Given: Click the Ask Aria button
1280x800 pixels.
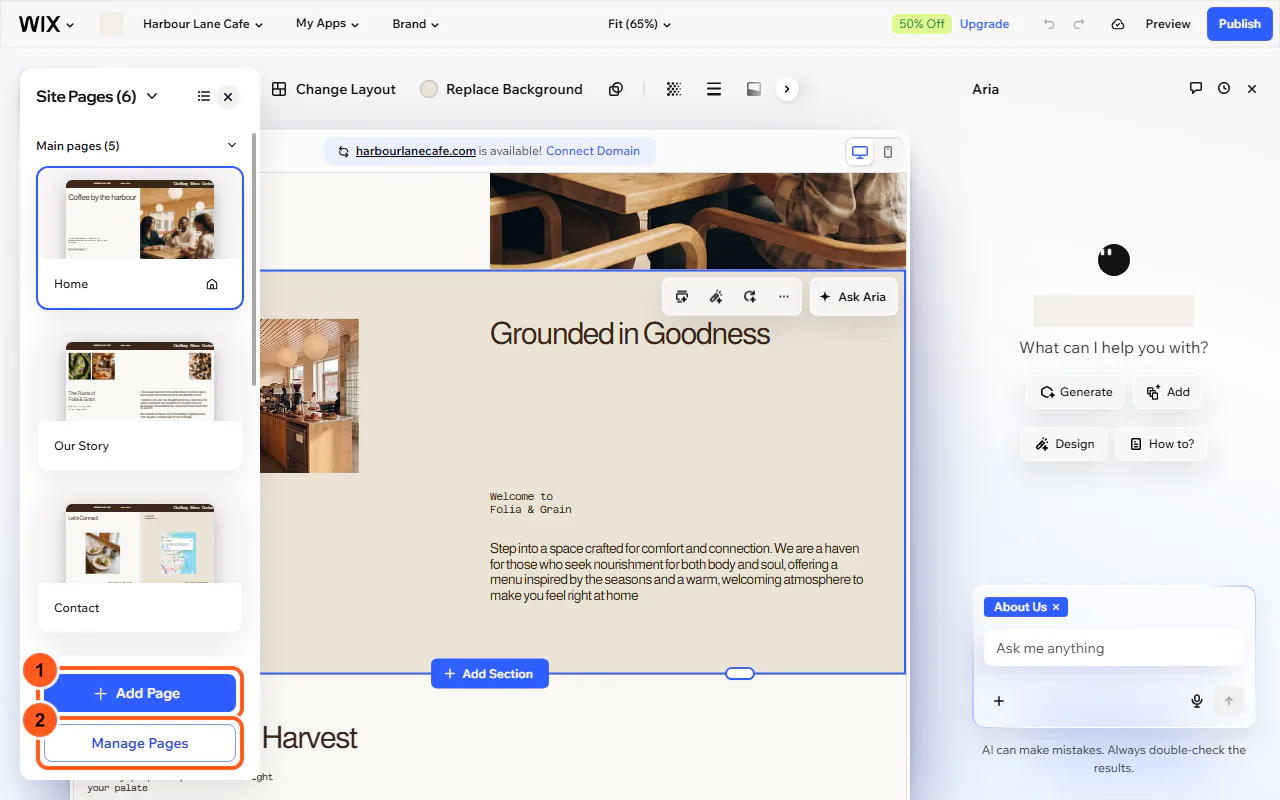Looking at the screenshot, I should pyautogui.click(x=853, y=297).
